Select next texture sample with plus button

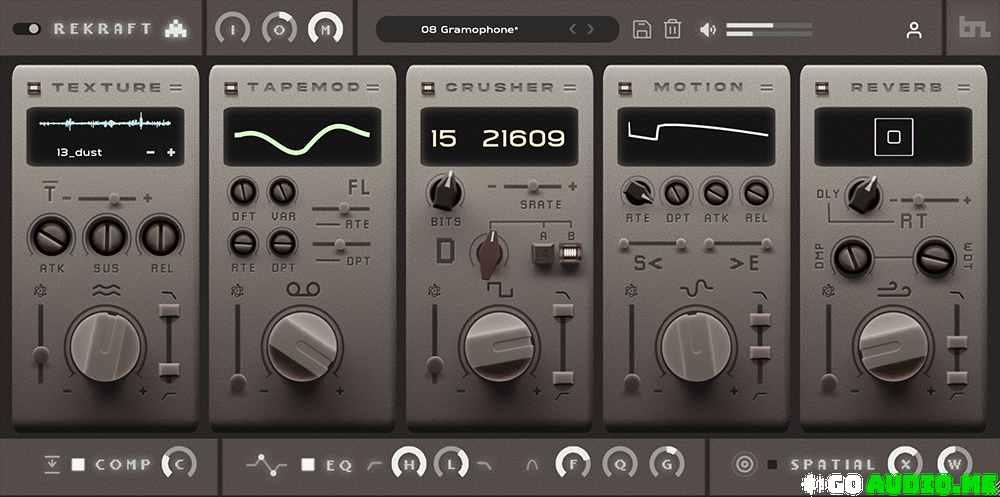coord(171,152)
